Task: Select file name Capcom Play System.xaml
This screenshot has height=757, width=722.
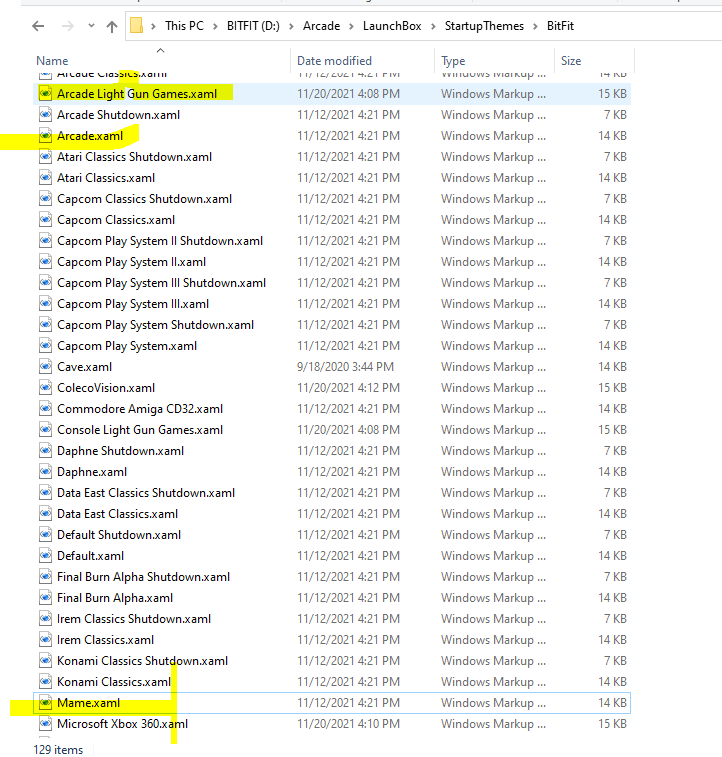Action: point(127,346)
